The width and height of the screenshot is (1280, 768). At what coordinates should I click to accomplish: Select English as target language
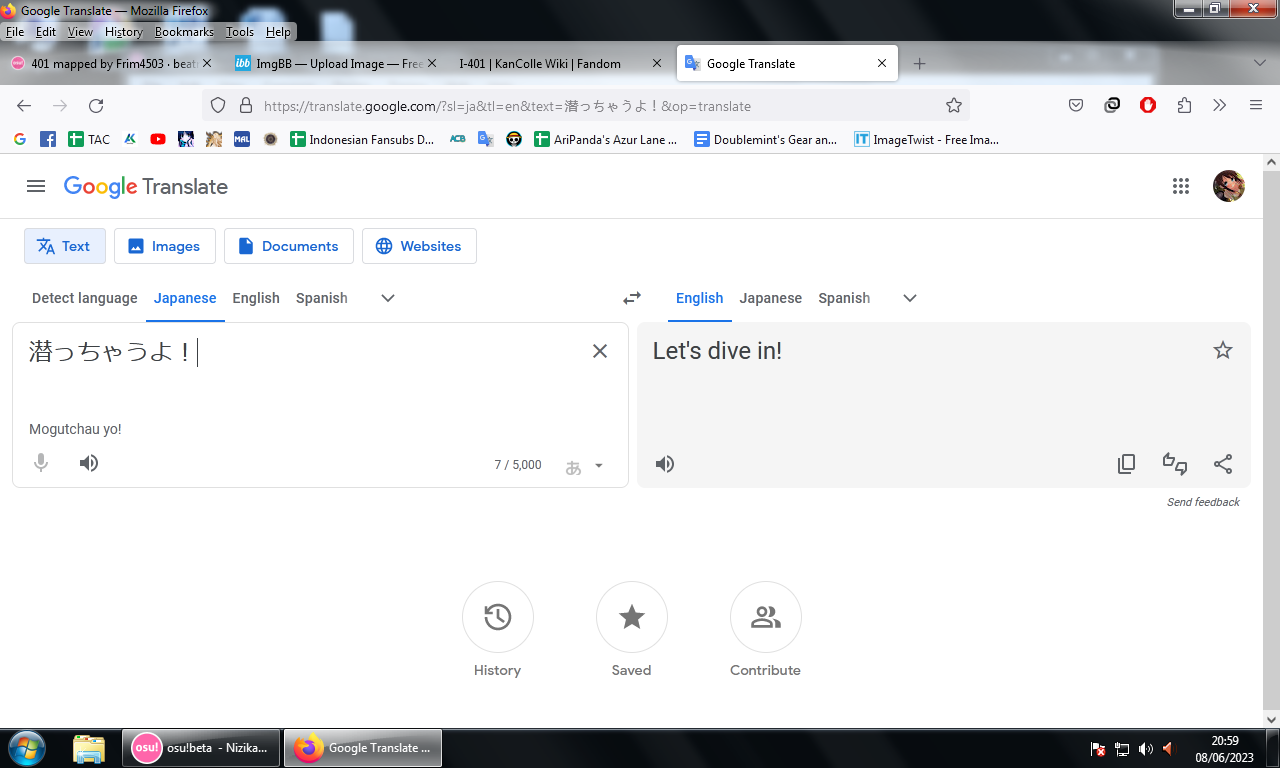(699, 298)
